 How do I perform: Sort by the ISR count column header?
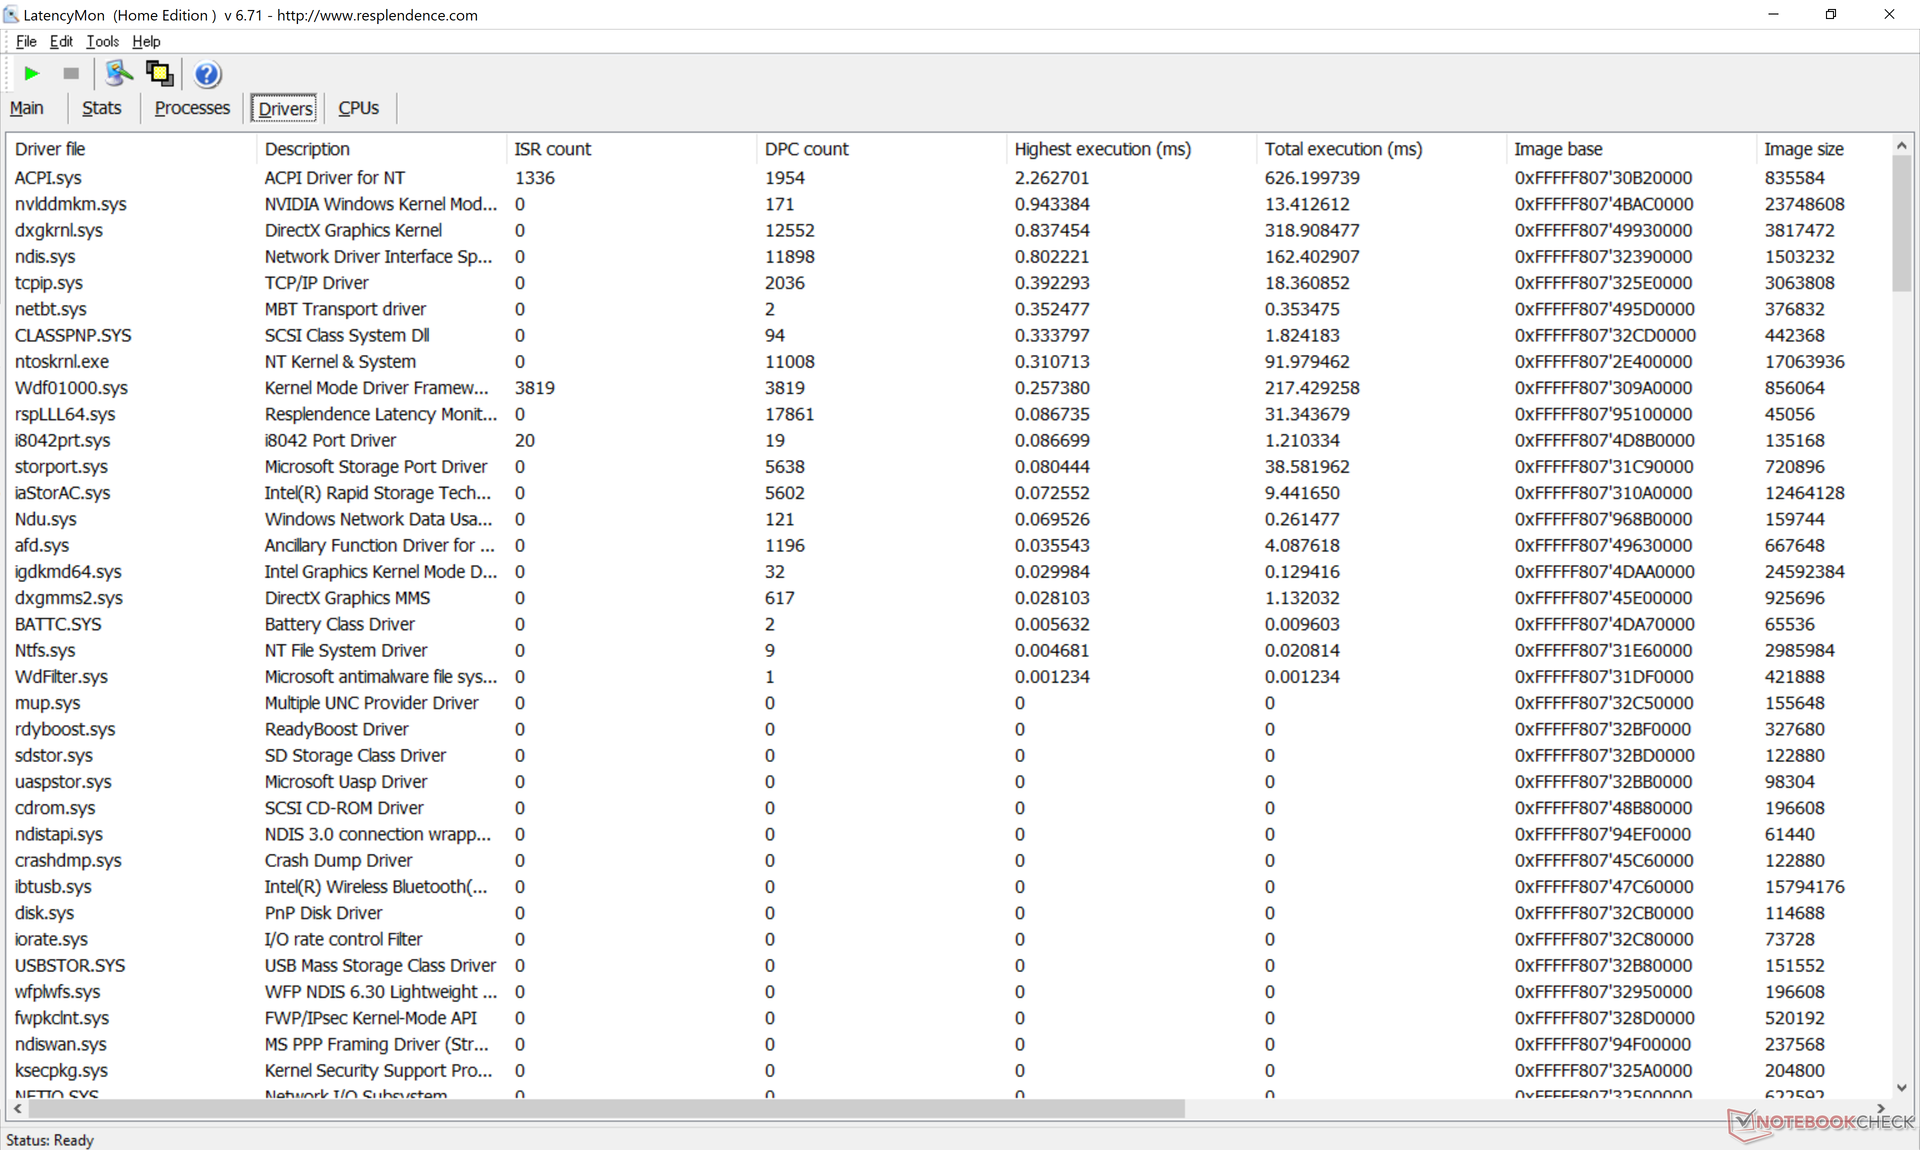coord(631,149)
